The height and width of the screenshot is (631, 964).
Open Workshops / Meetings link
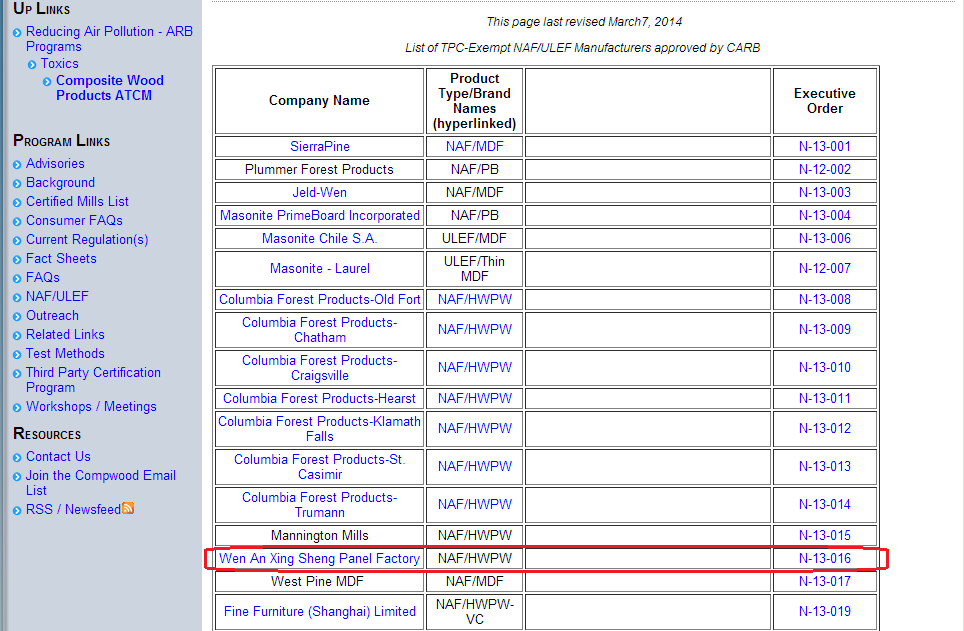tap(91, 407)
